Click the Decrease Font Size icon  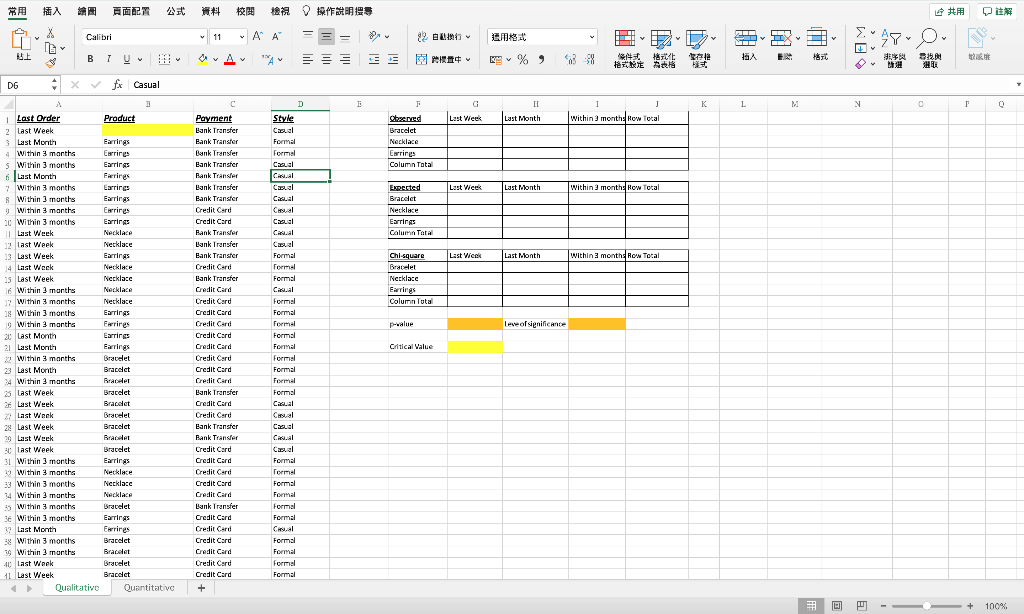pyautogui.click(x=276, y=37)
